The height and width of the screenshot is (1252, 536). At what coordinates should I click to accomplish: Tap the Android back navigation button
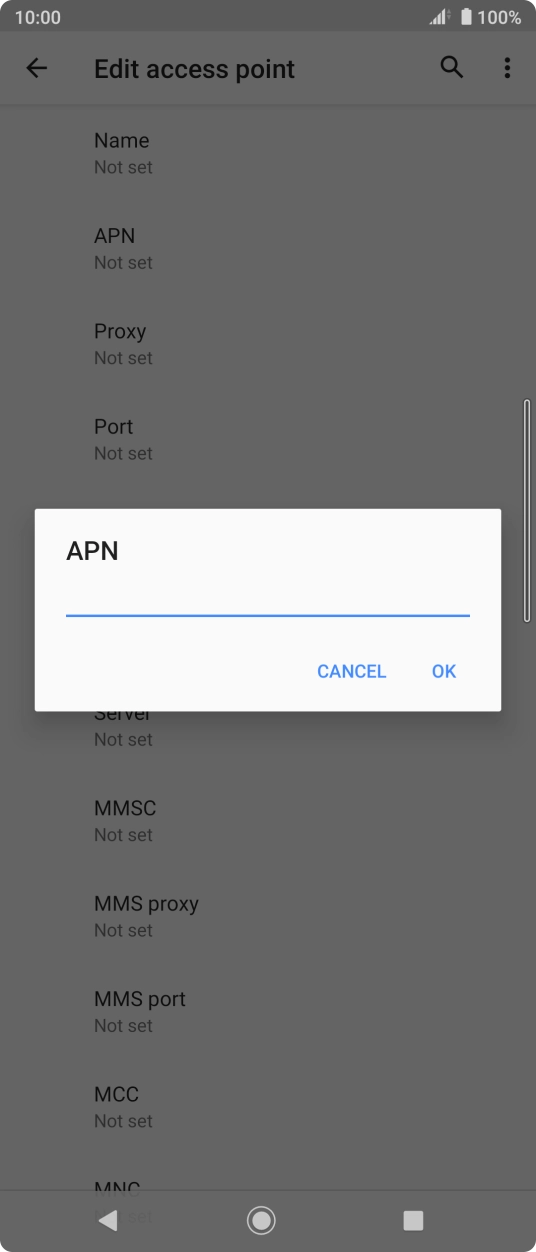(x=108, y=1220)
